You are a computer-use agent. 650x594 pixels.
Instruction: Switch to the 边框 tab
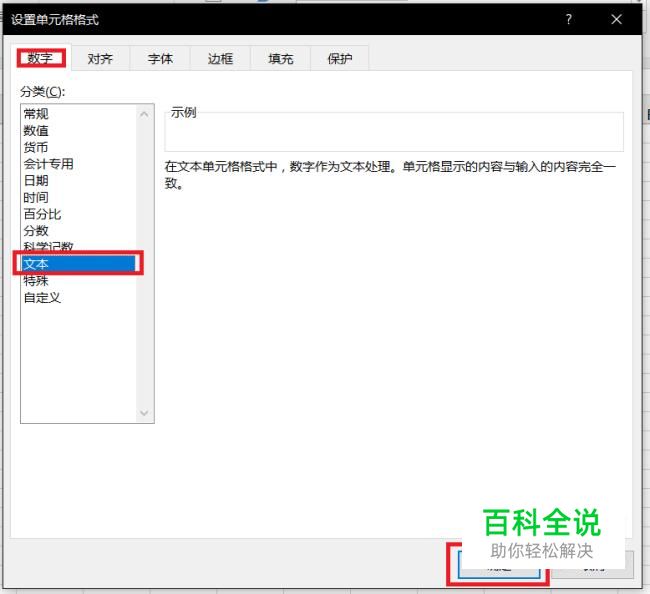(220, 59)
